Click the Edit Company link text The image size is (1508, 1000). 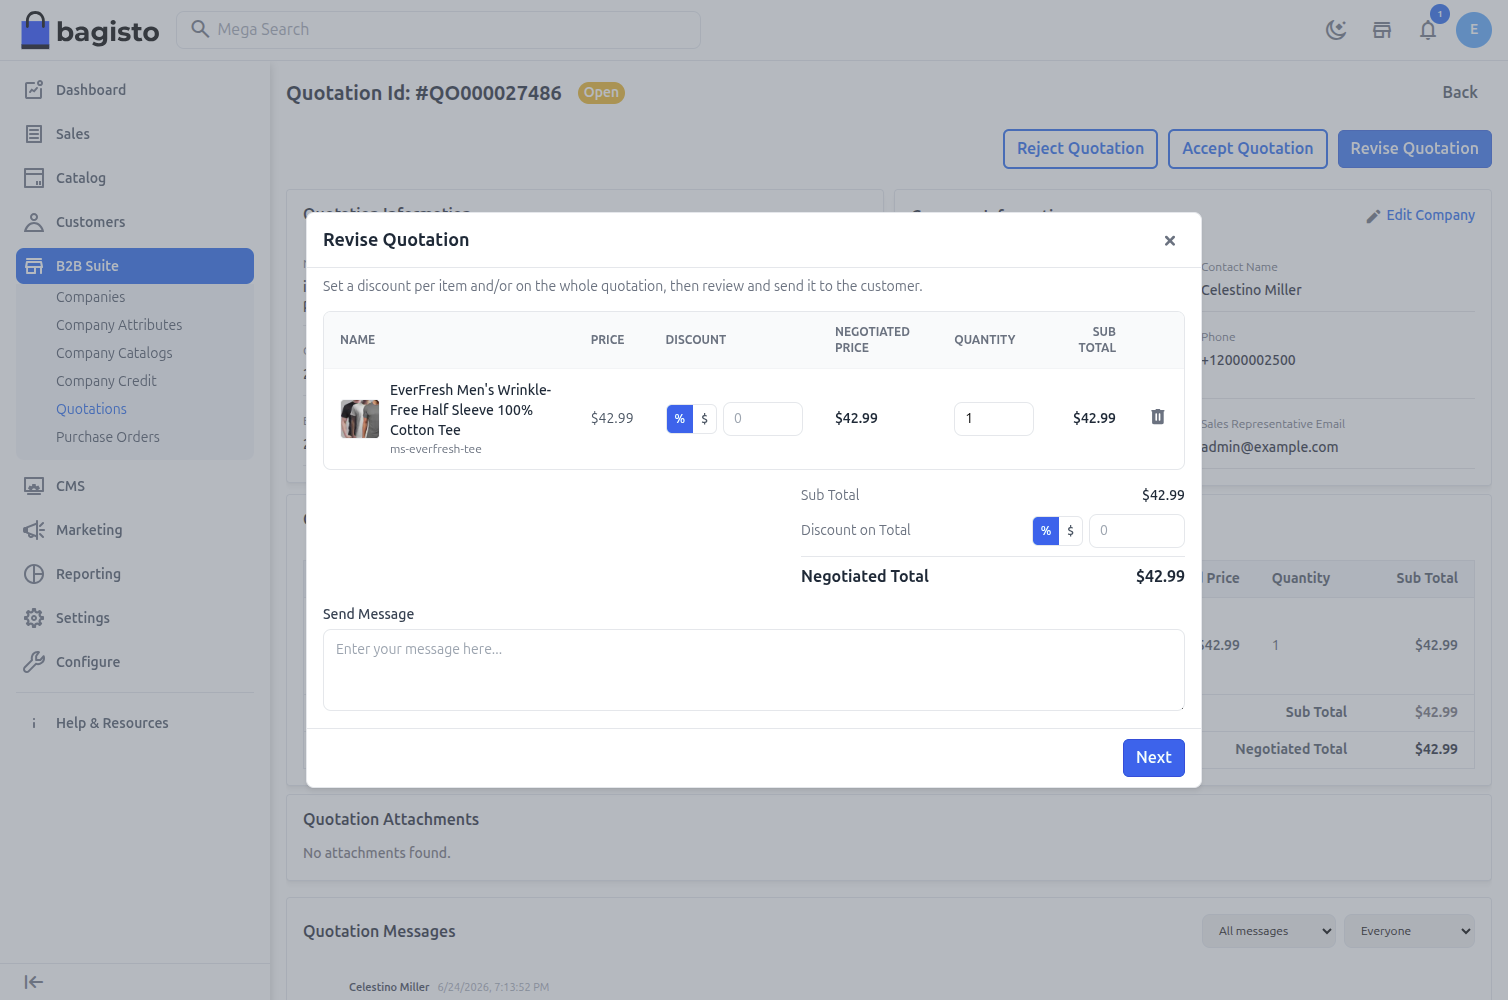click(x=1431, y=215)
